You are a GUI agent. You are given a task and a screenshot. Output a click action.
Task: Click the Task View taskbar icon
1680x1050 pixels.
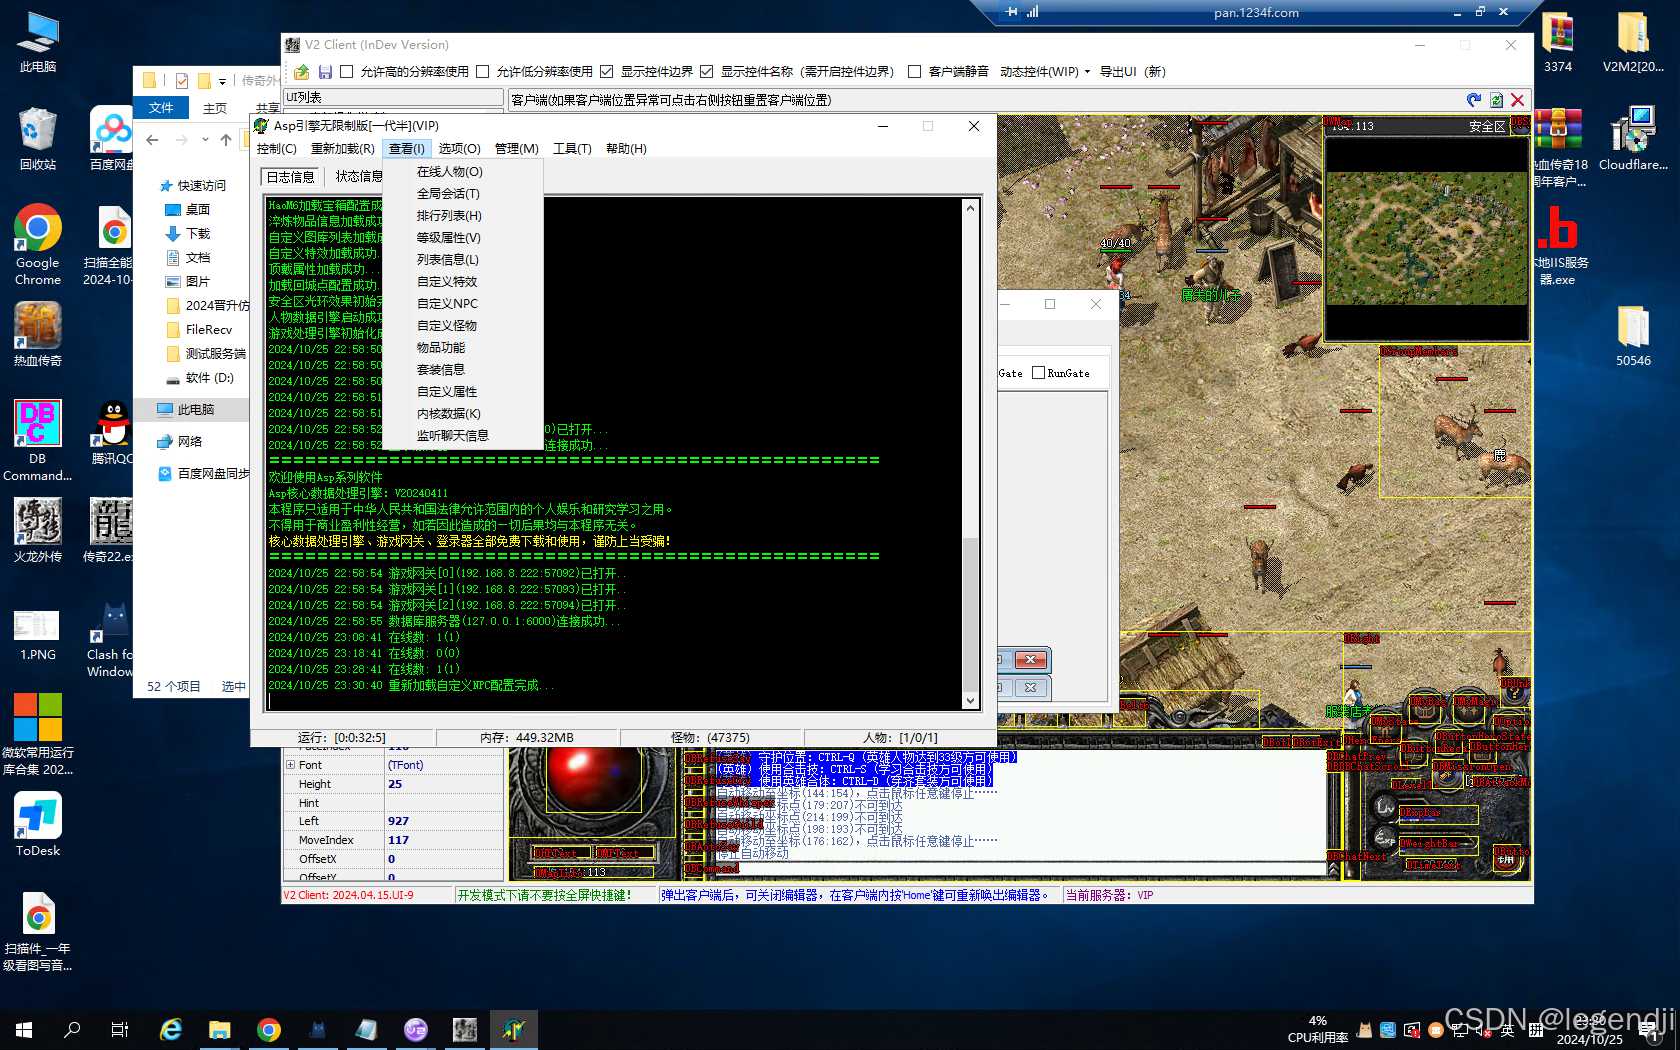tap(120, 1029)
